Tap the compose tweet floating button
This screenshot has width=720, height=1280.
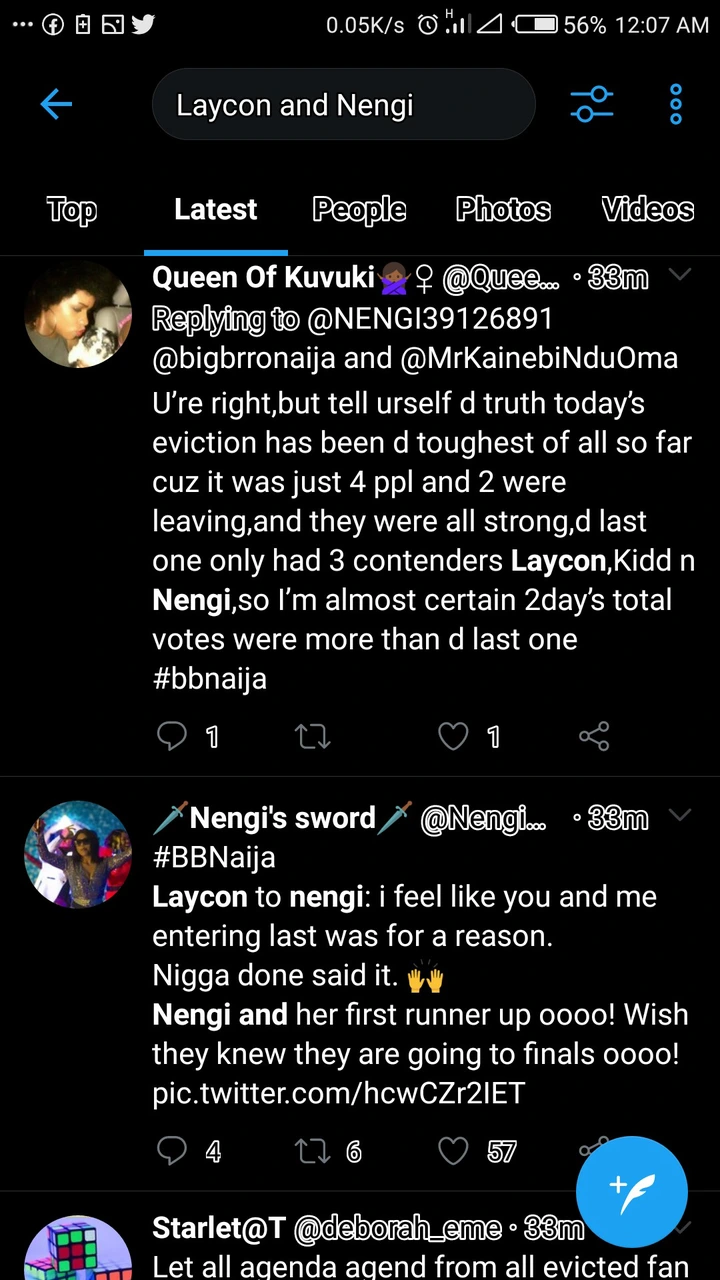click(x=632, y=1191)
